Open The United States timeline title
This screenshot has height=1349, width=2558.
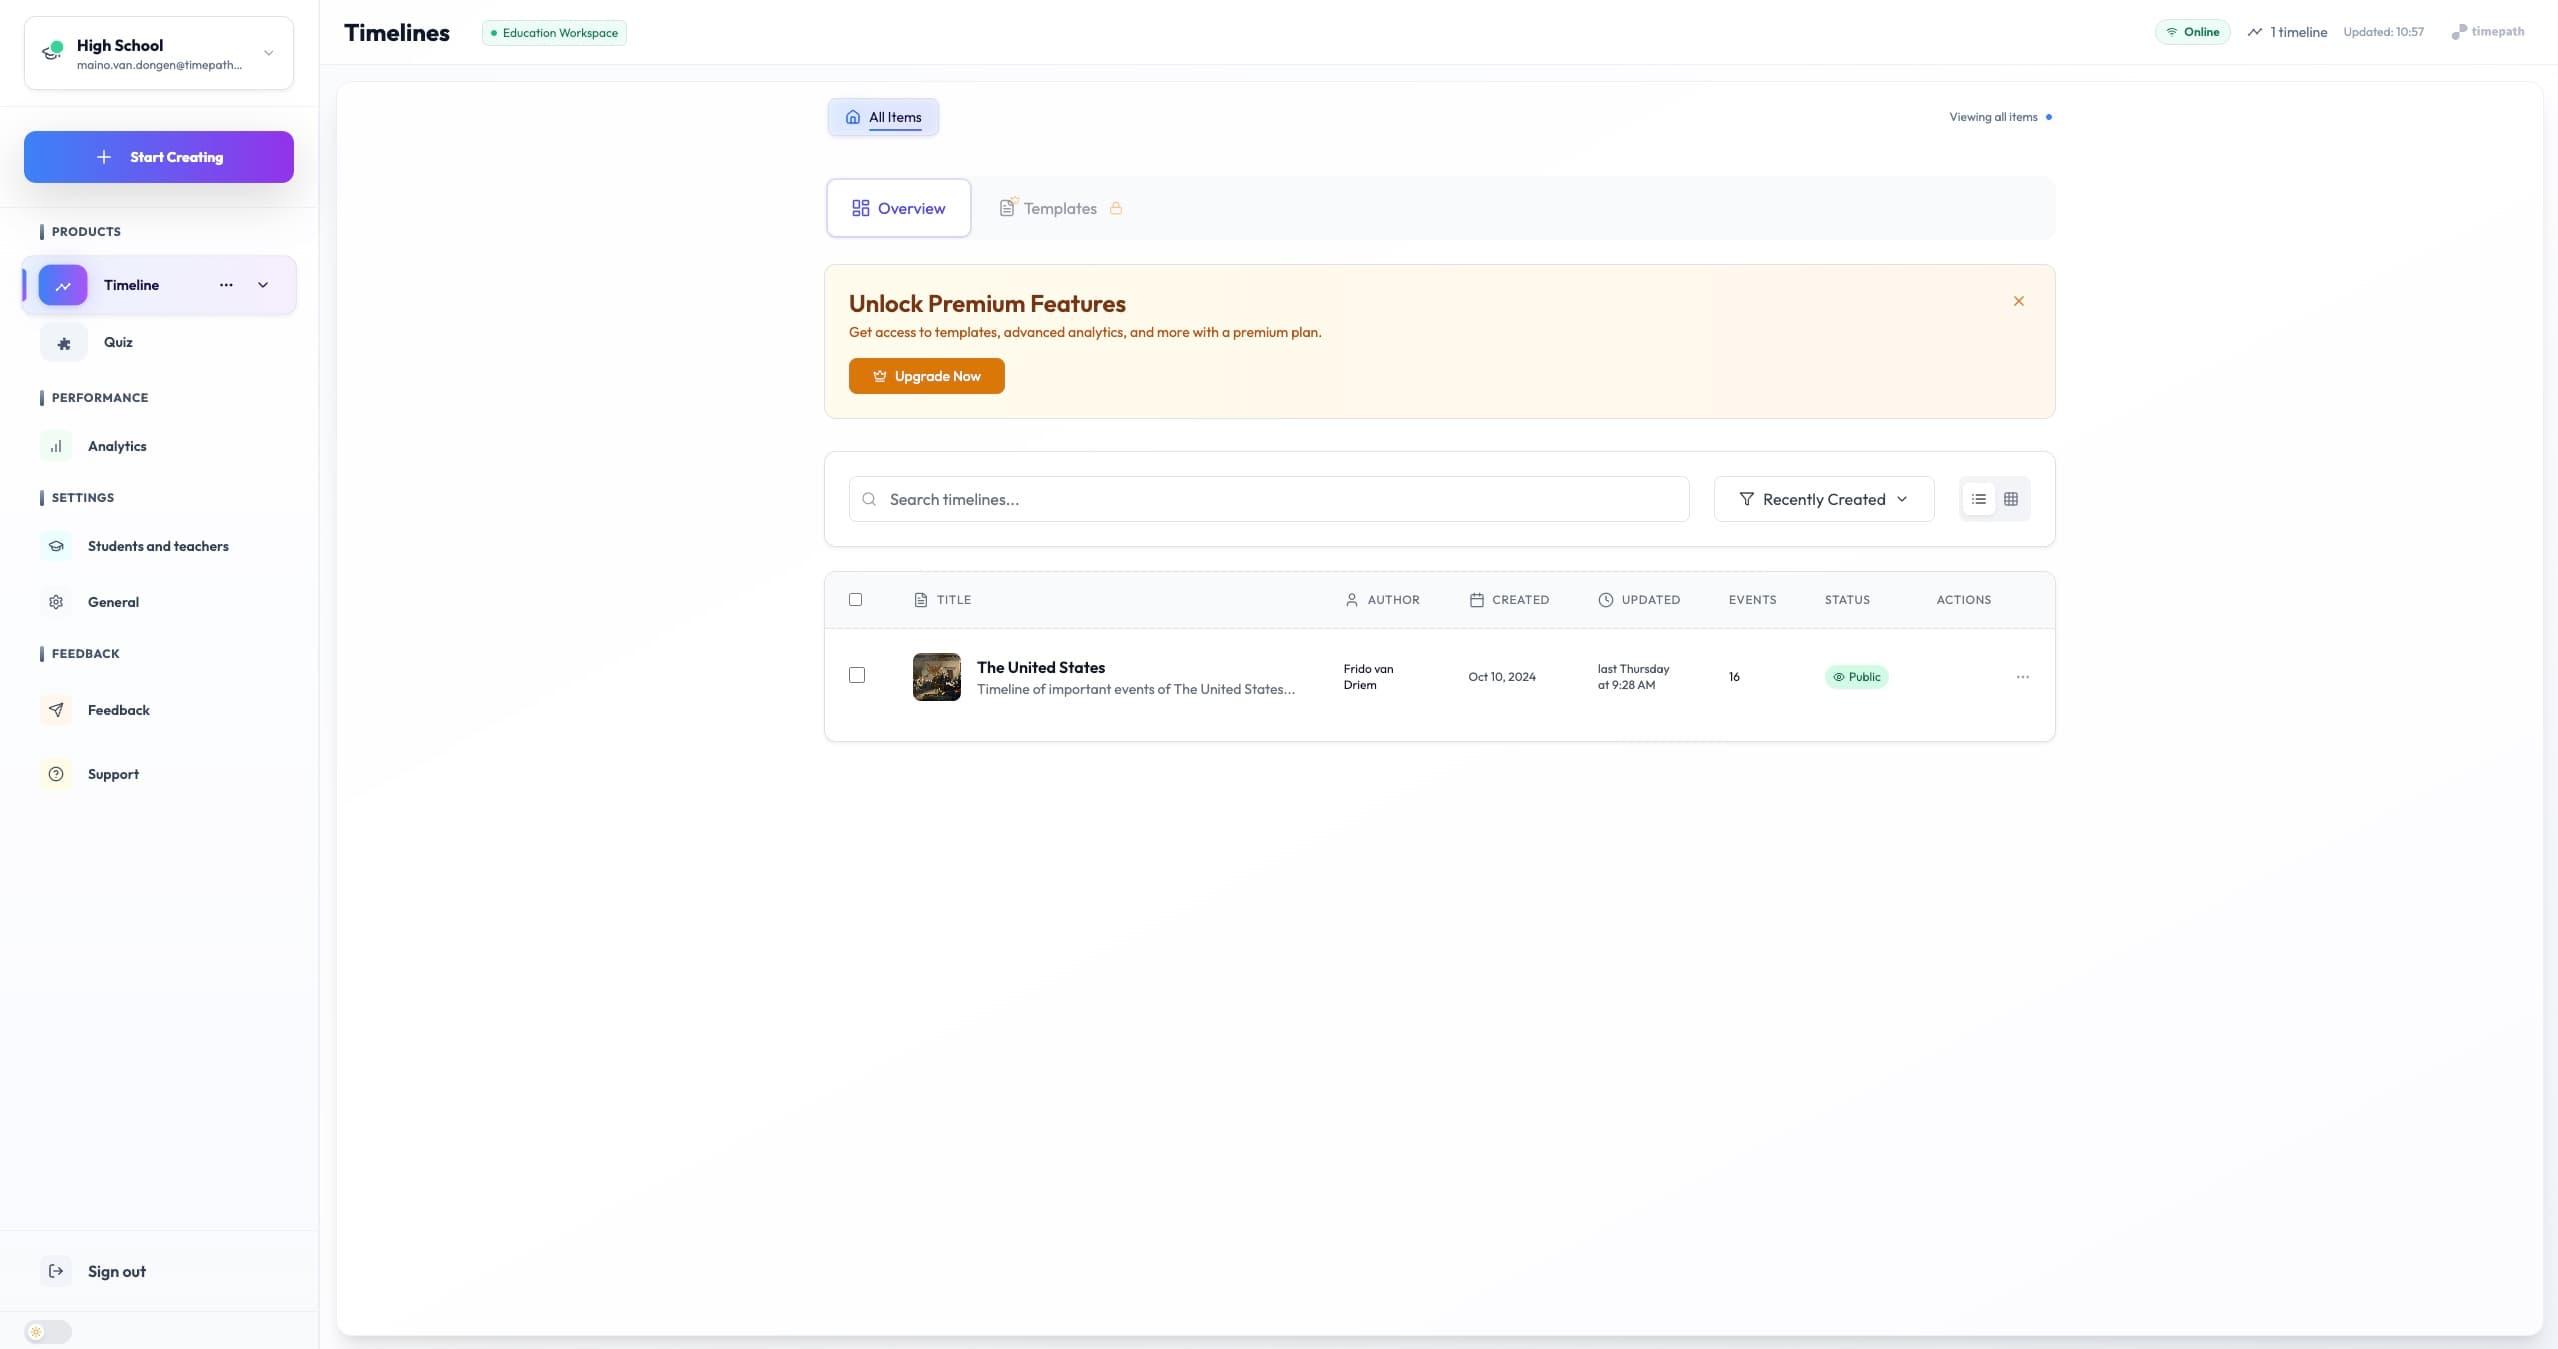tap(1041, 667)
